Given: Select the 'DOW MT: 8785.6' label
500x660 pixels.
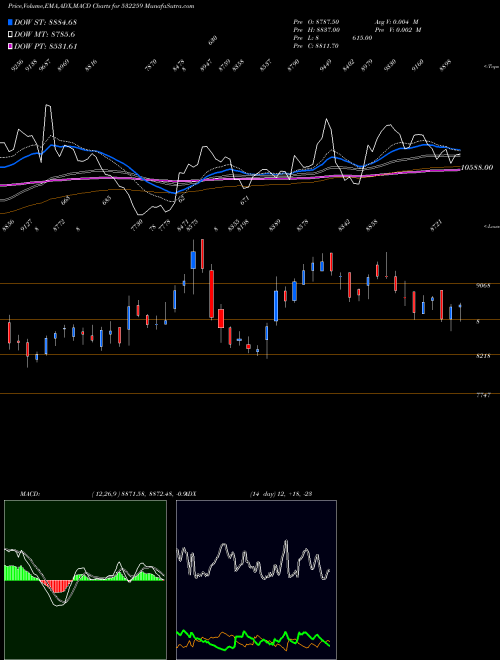Looking at the screenshot, I should pos(45,34).
